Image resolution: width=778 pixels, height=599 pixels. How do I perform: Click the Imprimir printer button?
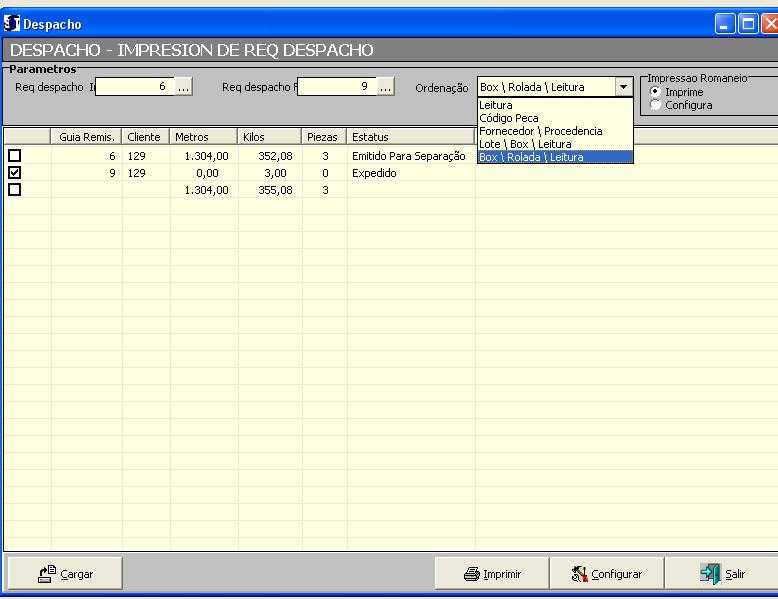click(491, 574)
